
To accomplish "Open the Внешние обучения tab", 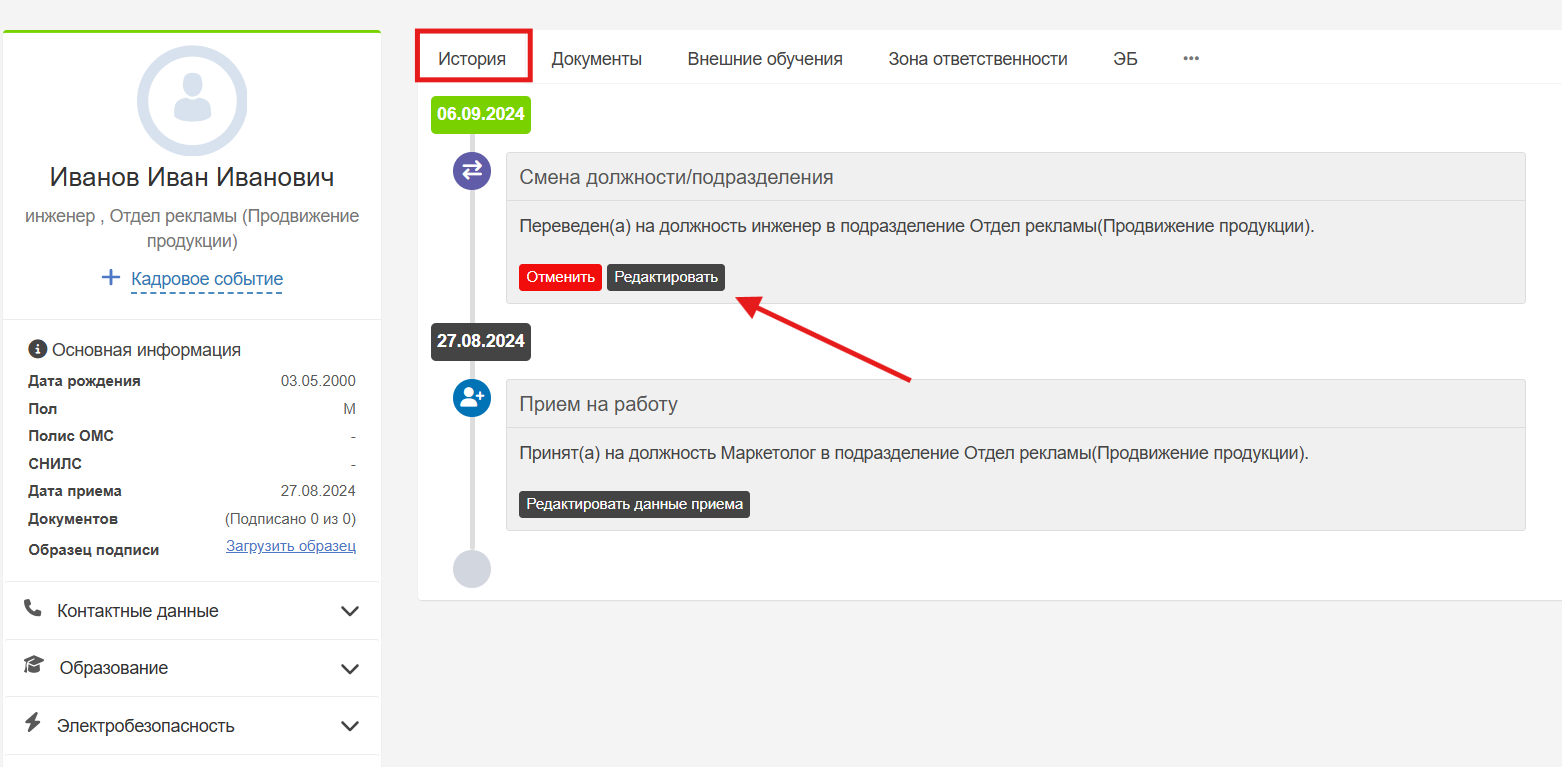I will 765,58.
